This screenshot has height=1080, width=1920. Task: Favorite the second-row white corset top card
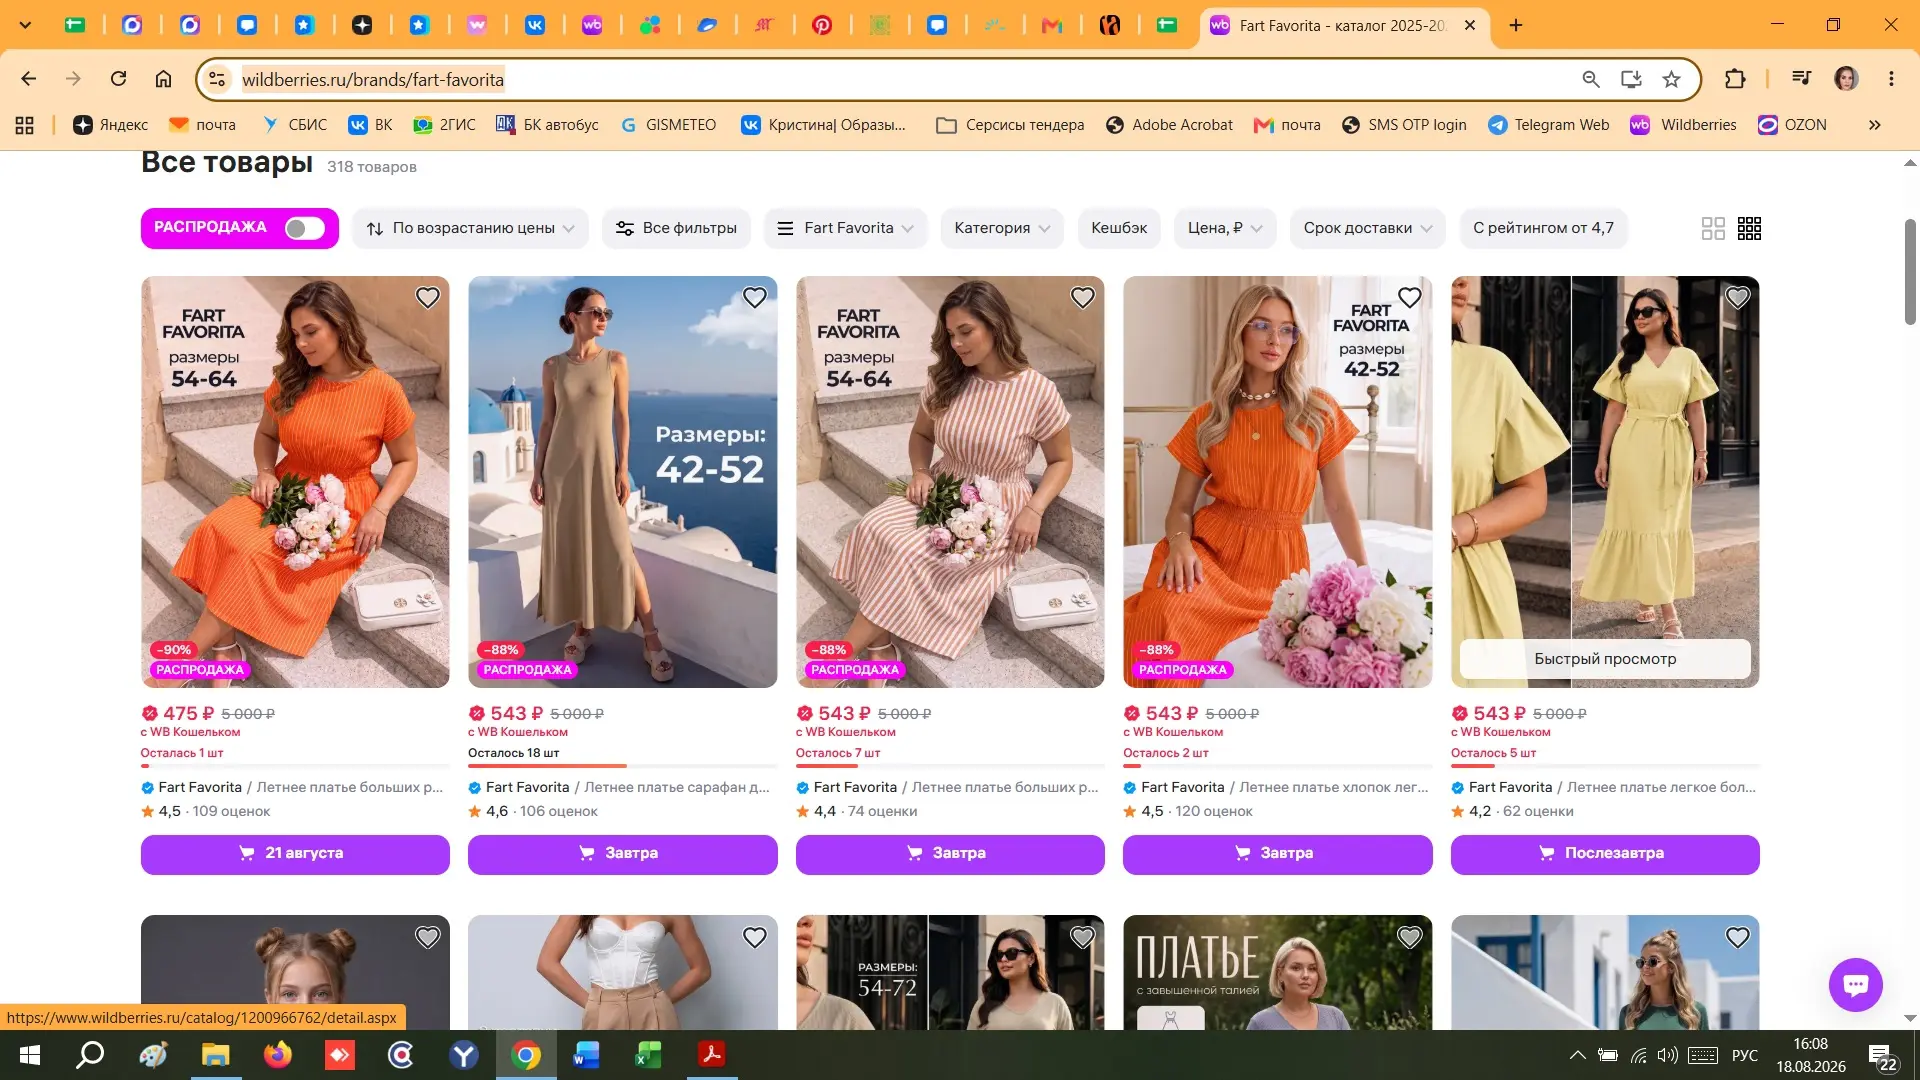coord(755,938)
